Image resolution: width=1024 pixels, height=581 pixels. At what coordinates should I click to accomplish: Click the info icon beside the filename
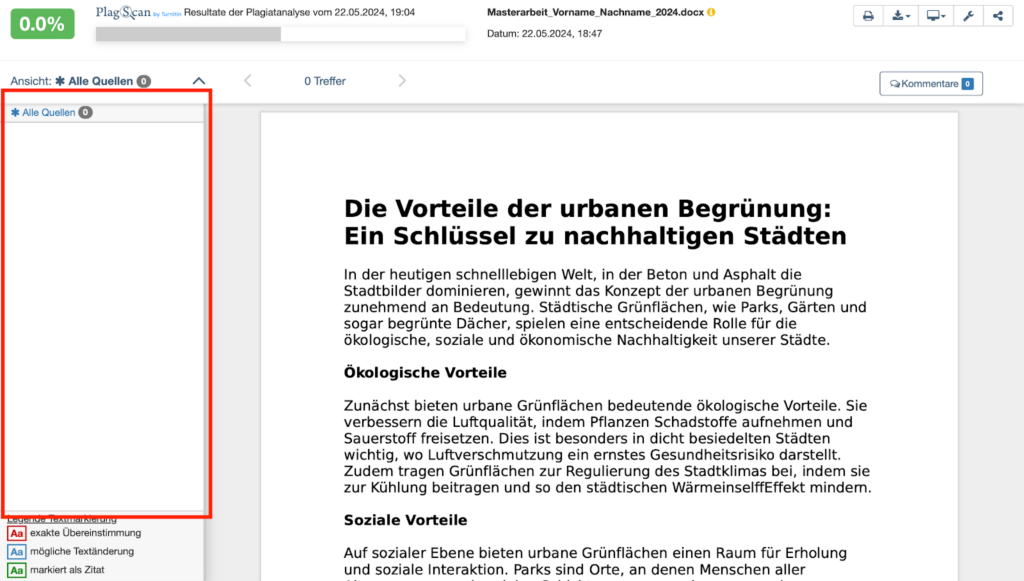(711, 12)
